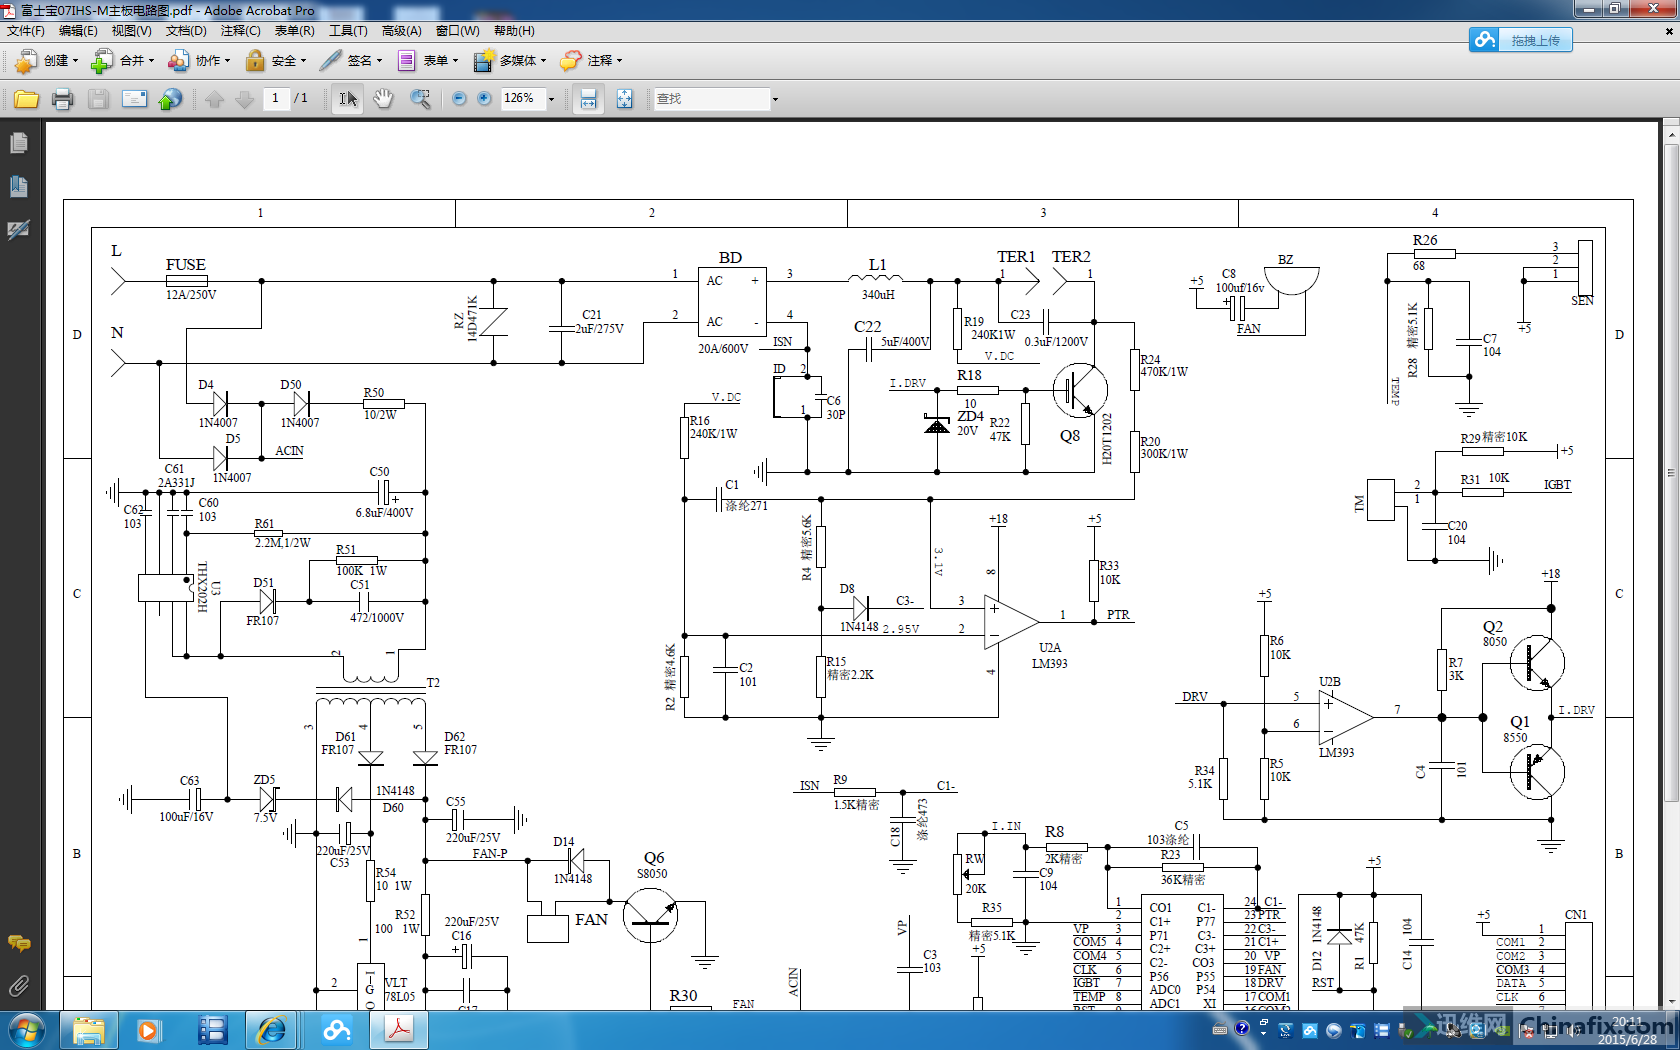1680x1050 pixels.
Task: Open File Explorer from the taskbar
Action: (x=89, y=1030)
